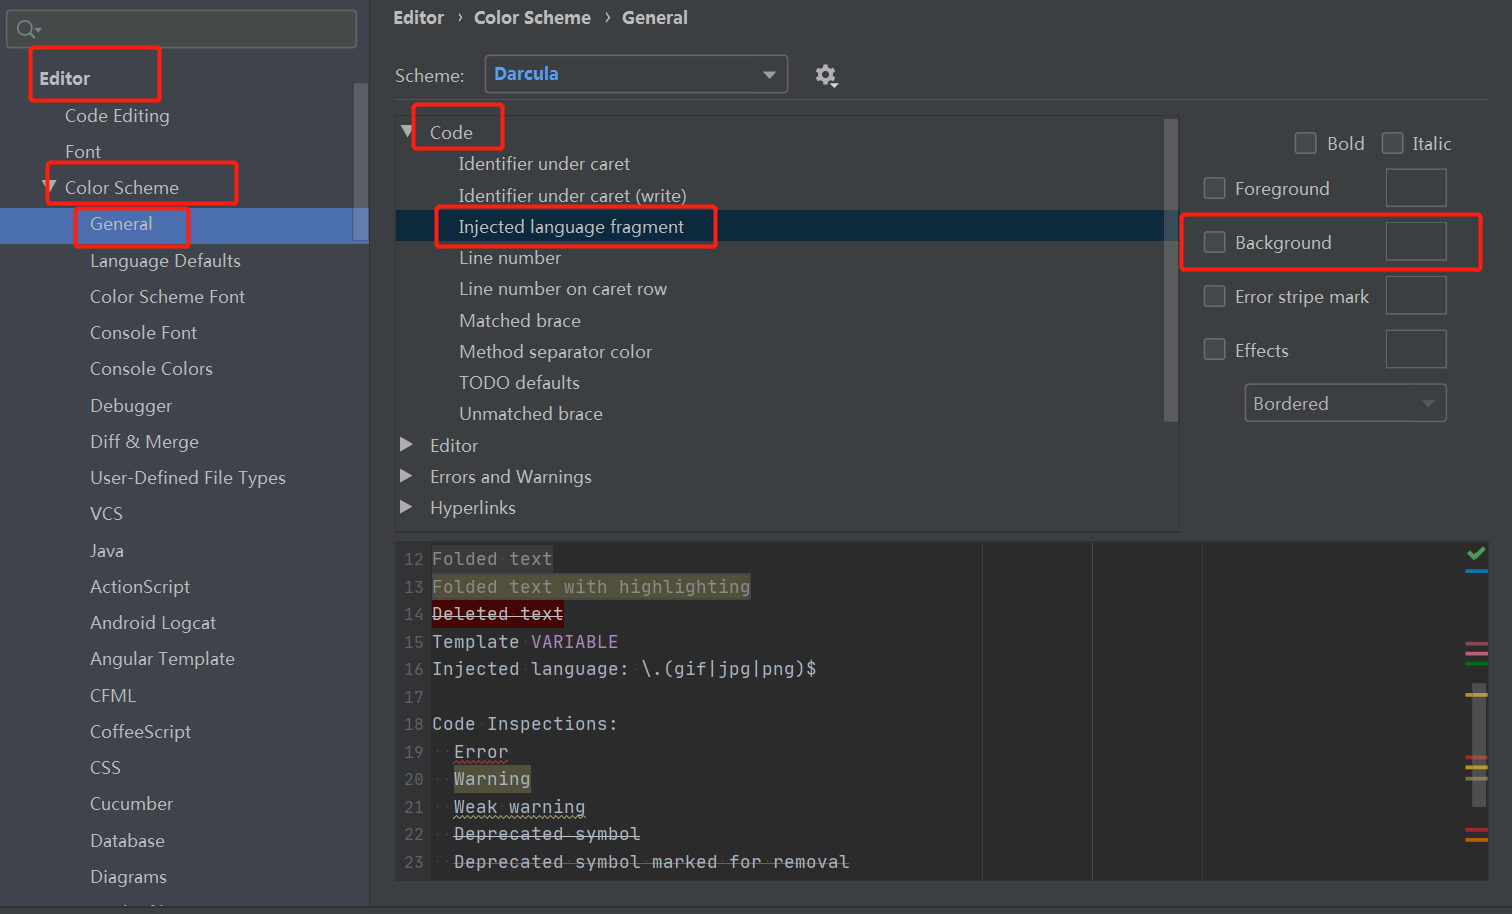Click 'Warning' in preview code
1512x914 pixels.
(492, 778)
